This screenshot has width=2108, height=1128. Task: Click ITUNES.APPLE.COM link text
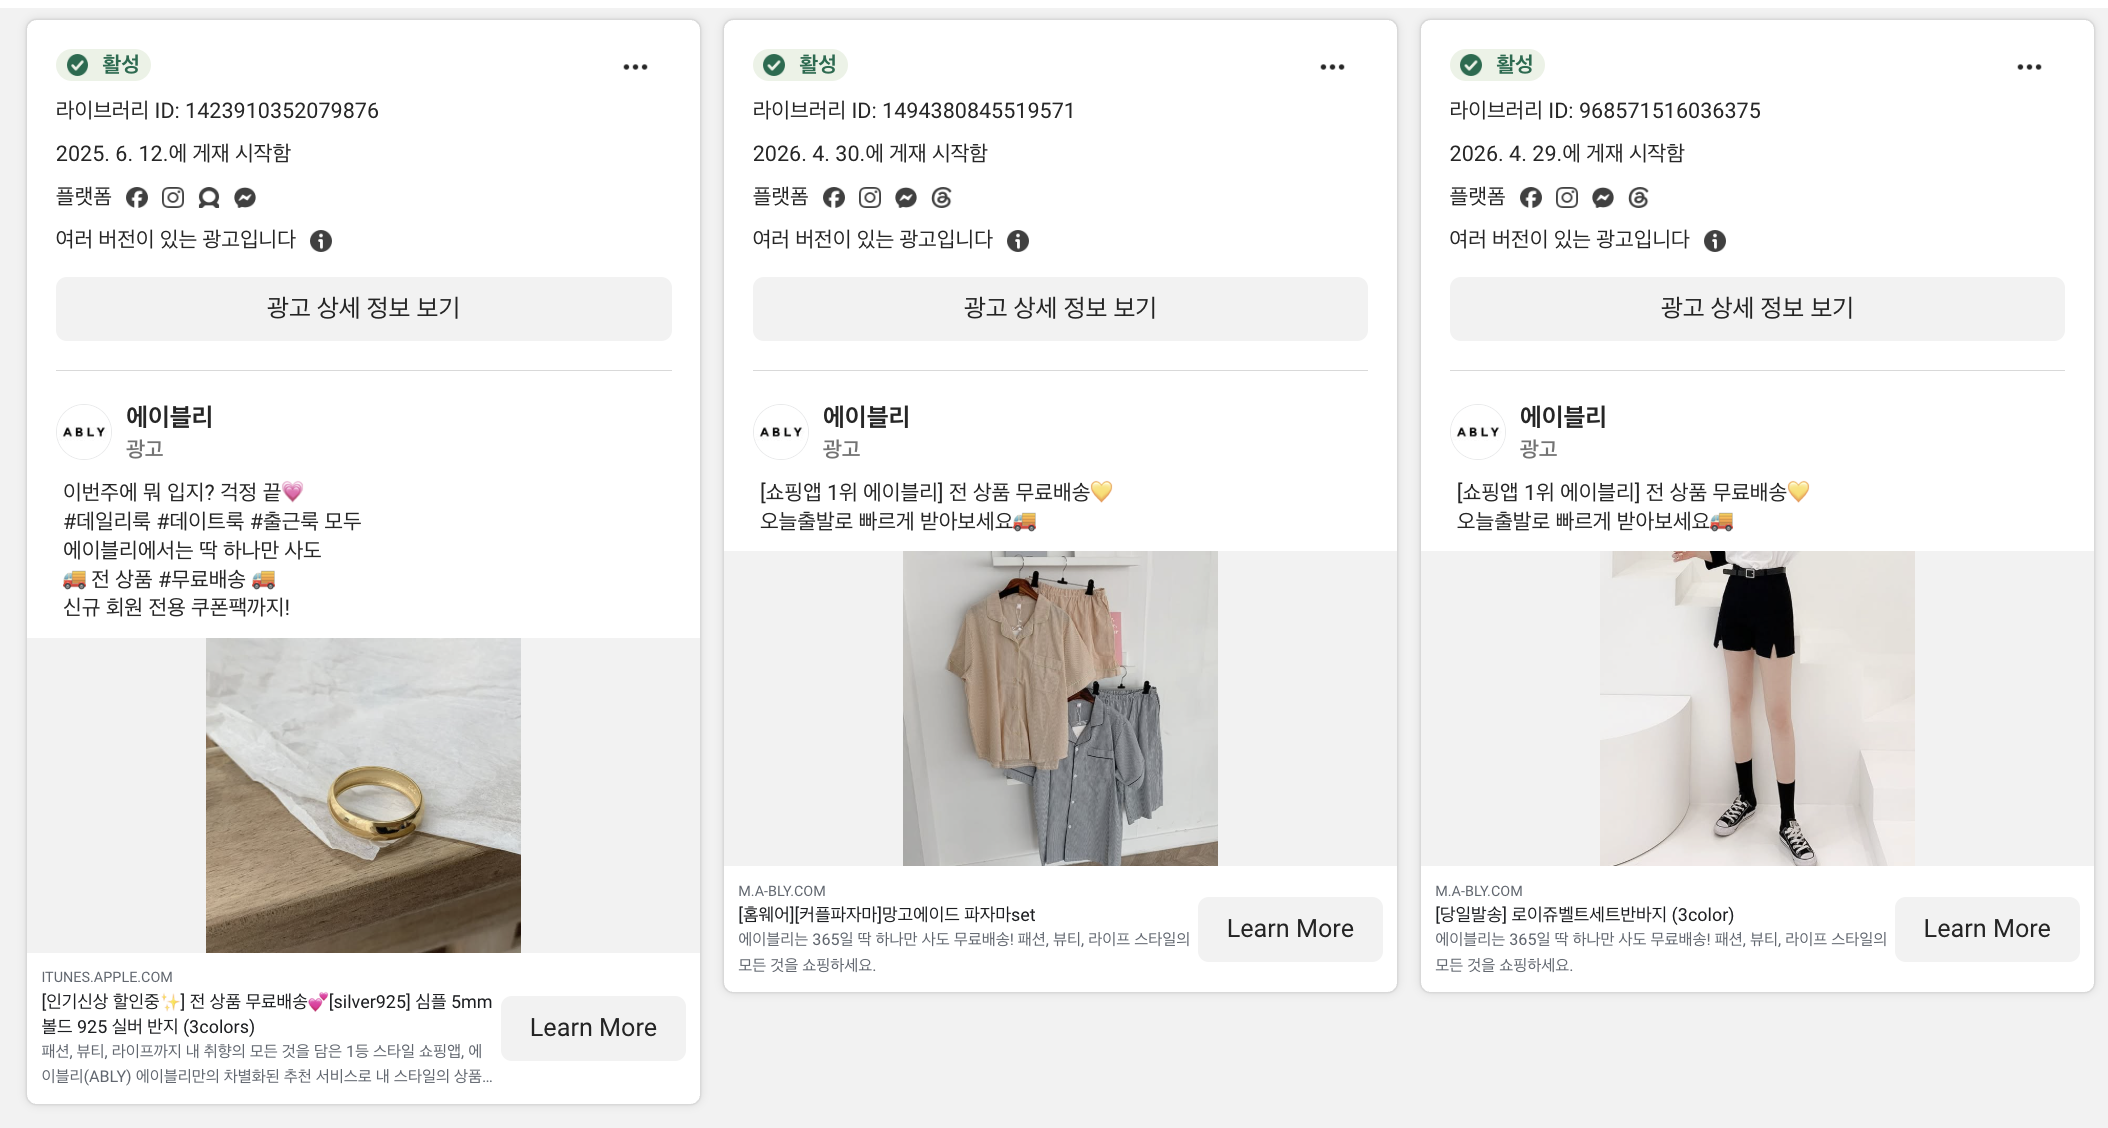107,977
